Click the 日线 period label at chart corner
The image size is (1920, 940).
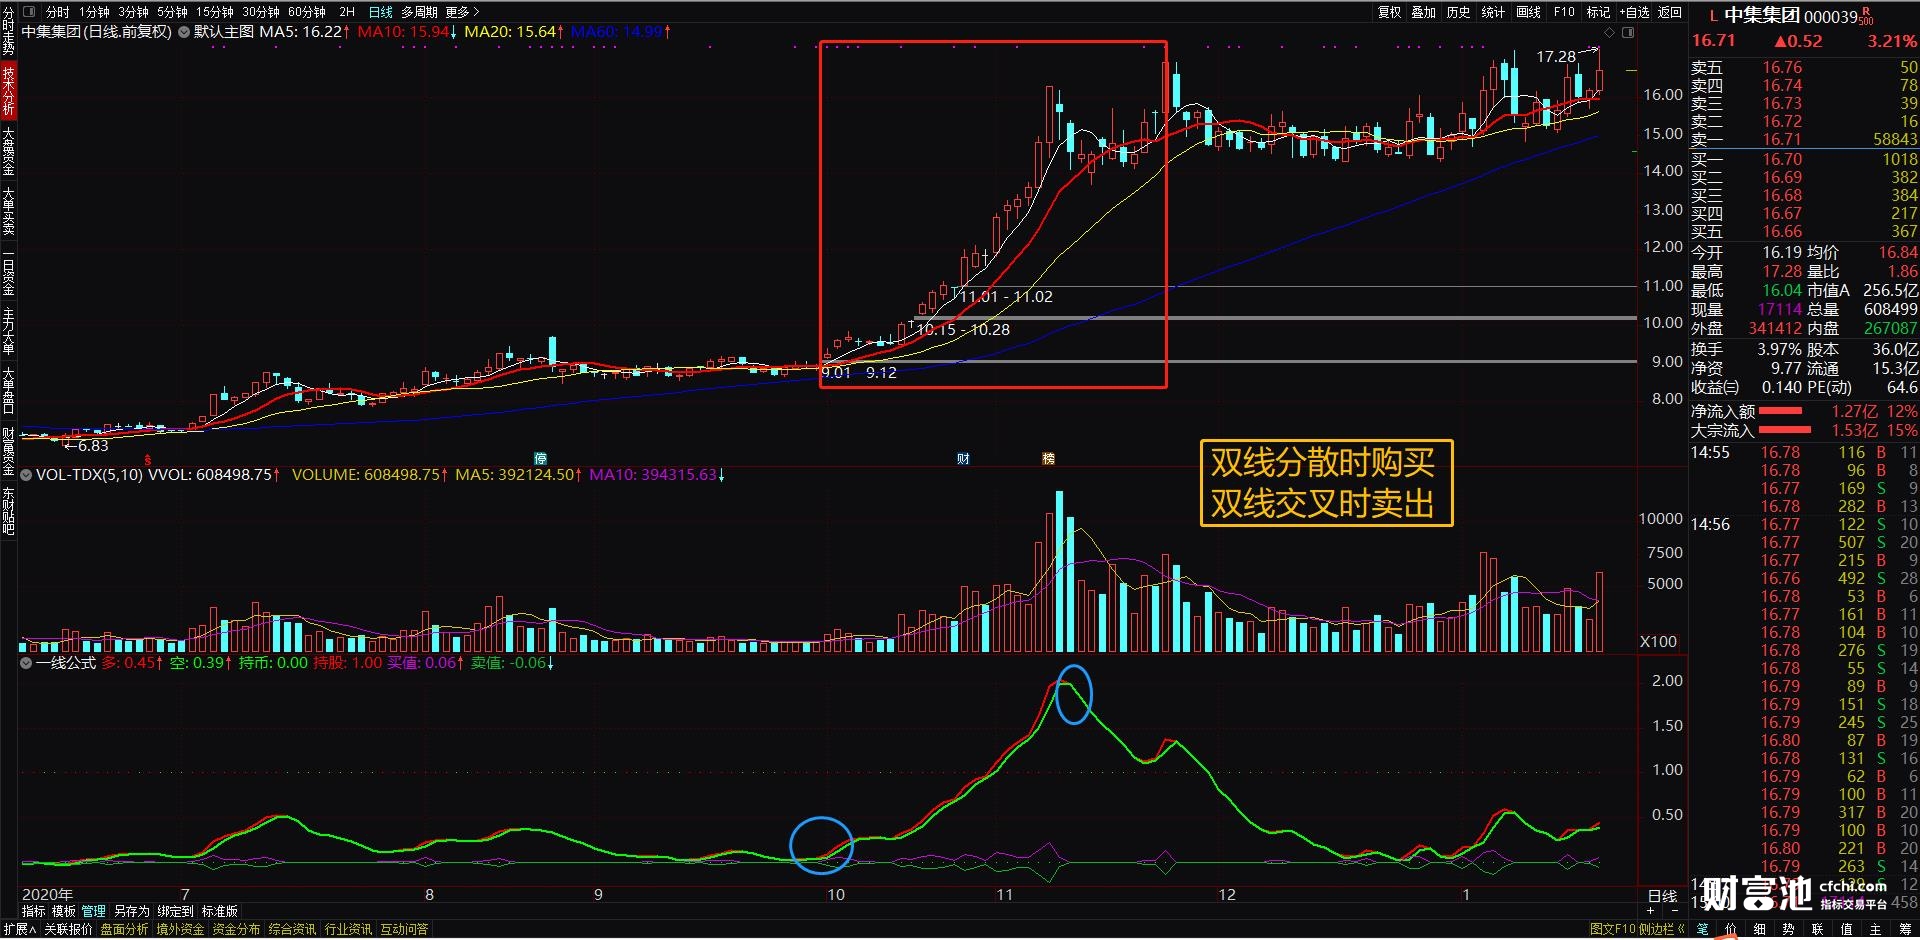point(1662,896)
